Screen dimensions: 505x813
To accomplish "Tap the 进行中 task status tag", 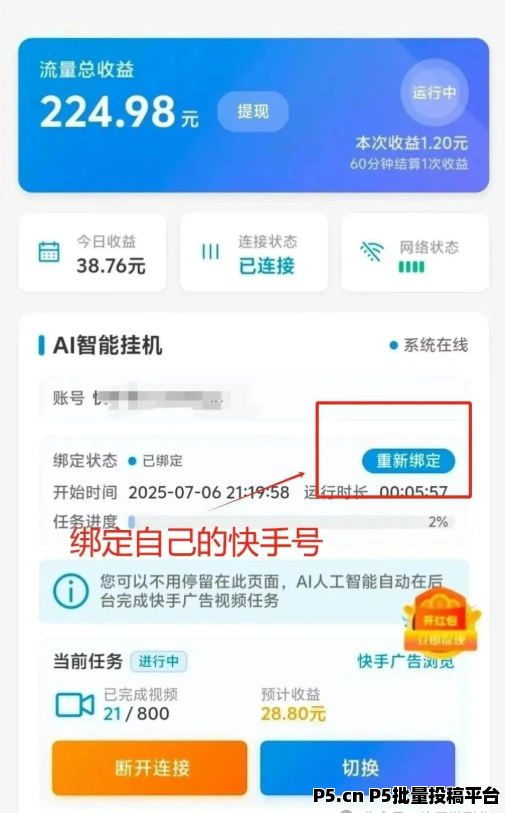I will 159,662.
